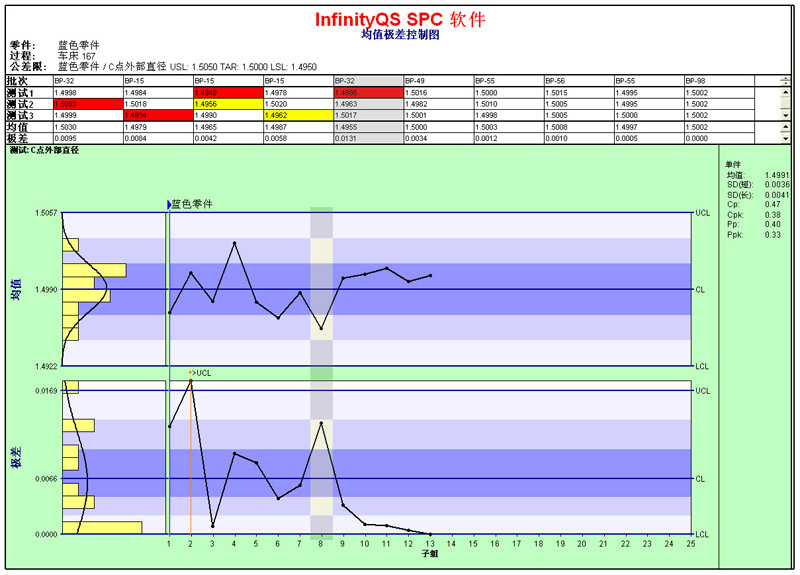Viewport: 800px width, 575px height.
Task: Click the 均值 row header in the table
Action: (x=29, y=127)
